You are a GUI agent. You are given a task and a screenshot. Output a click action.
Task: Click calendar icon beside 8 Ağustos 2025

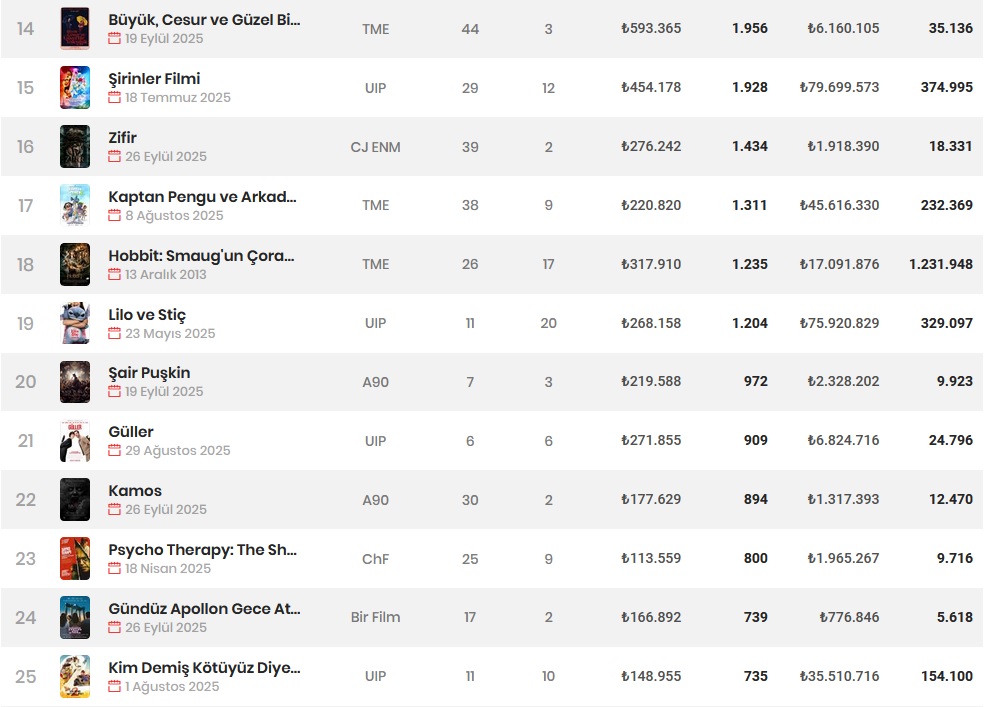click(x=115, y=216)
